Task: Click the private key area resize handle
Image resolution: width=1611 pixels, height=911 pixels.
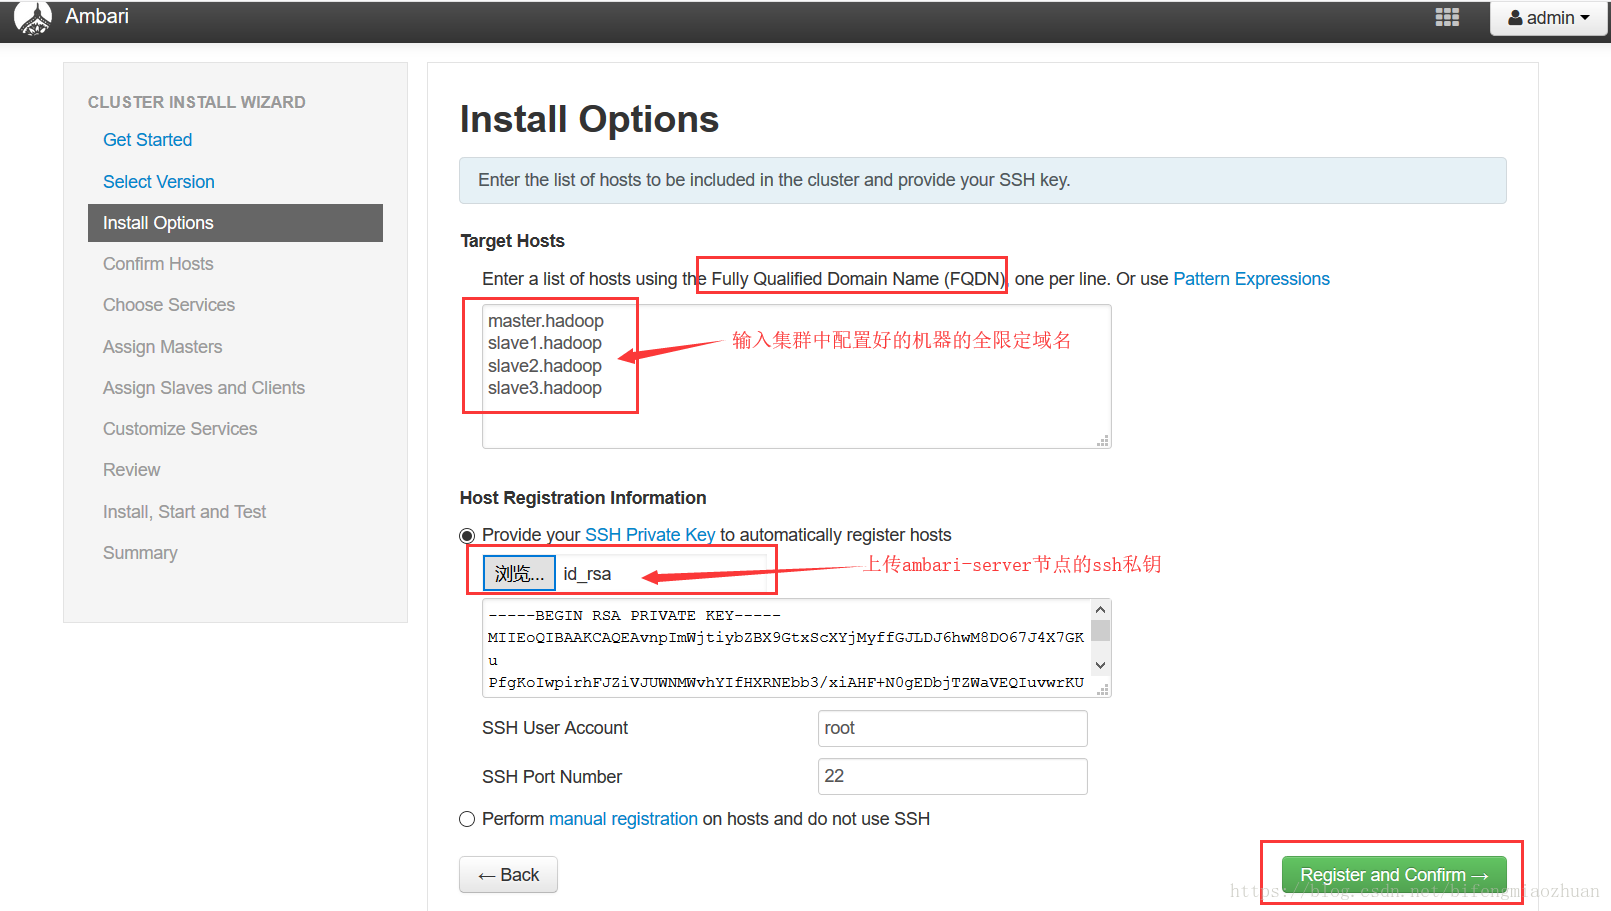Action: (1104, 689)
